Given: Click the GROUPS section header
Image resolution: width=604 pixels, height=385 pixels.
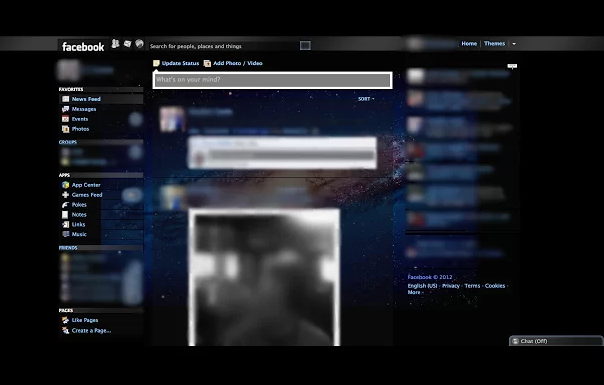Looking at the screenshot, I should tap(68, 142).
